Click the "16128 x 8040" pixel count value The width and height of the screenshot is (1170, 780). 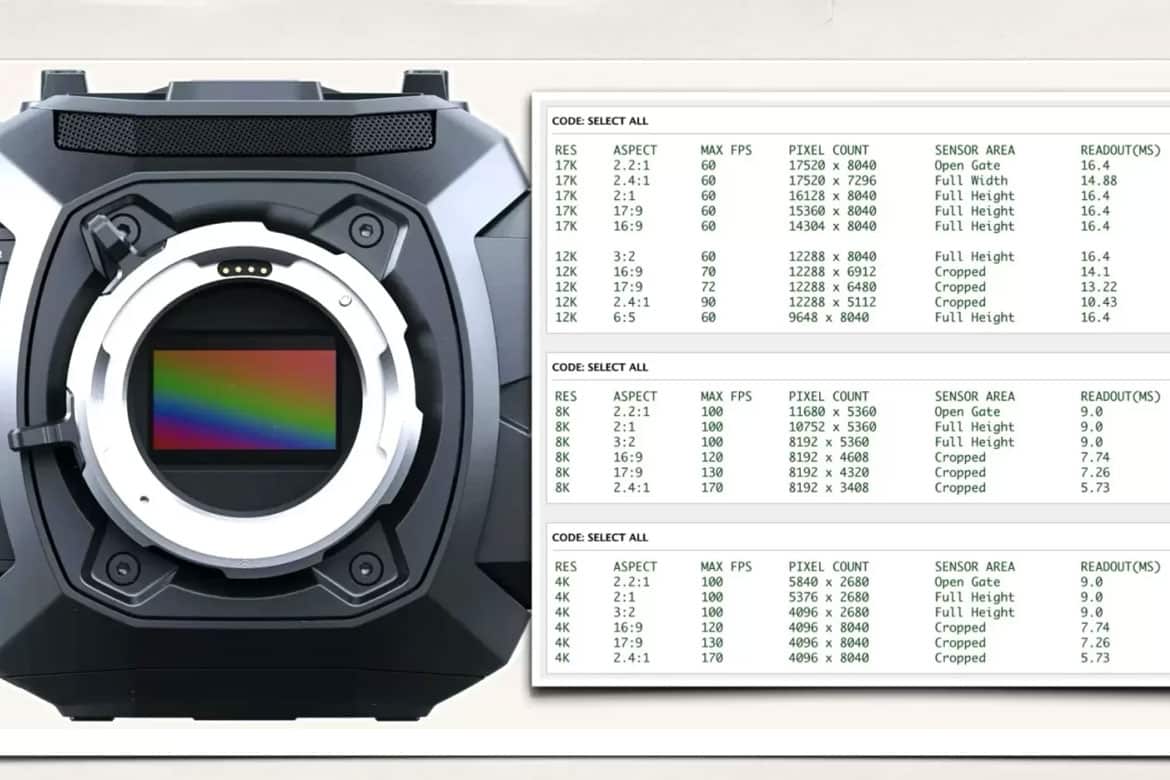coord(832,196)
